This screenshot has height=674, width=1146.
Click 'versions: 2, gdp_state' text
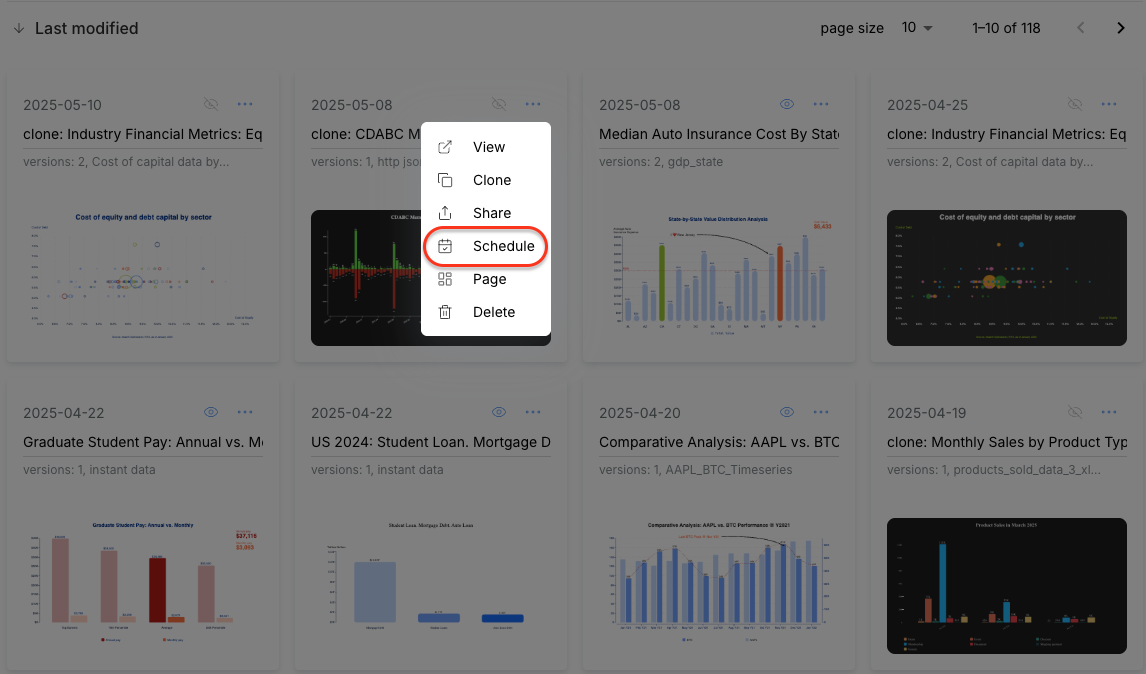click(x=661, y=162)
